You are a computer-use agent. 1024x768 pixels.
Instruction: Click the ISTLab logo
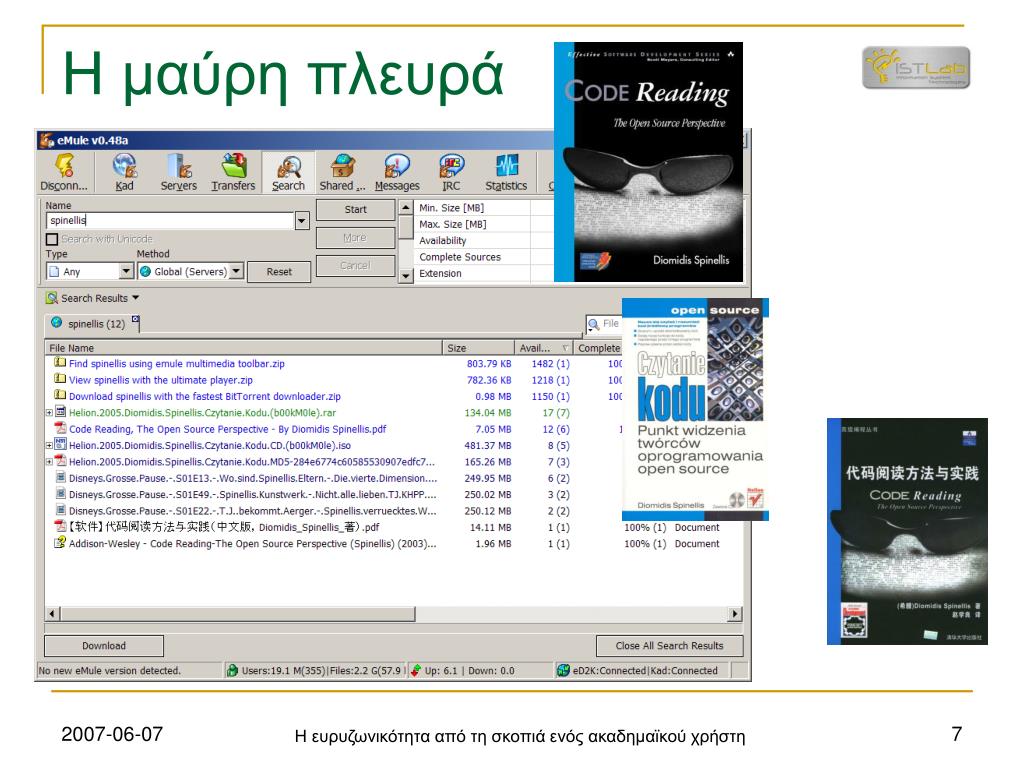click(916, 67)
